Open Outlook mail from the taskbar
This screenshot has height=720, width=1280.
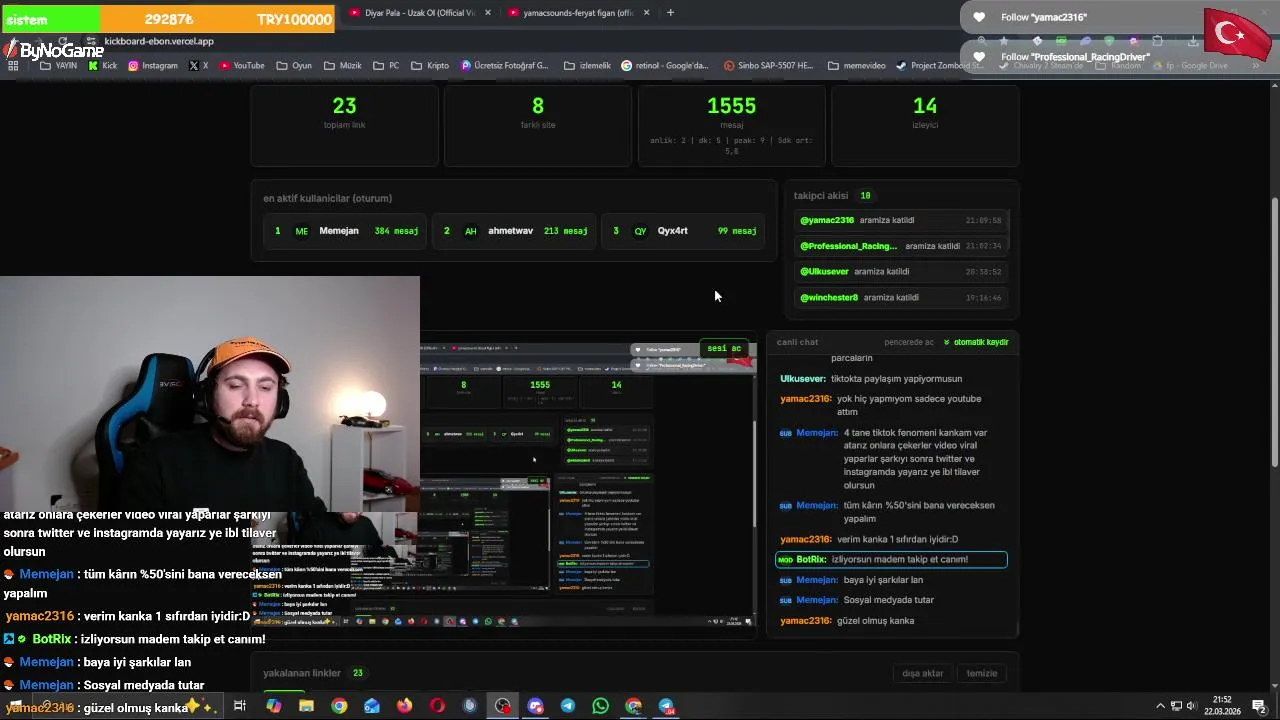pyautogui.click(x=372, y=706)
